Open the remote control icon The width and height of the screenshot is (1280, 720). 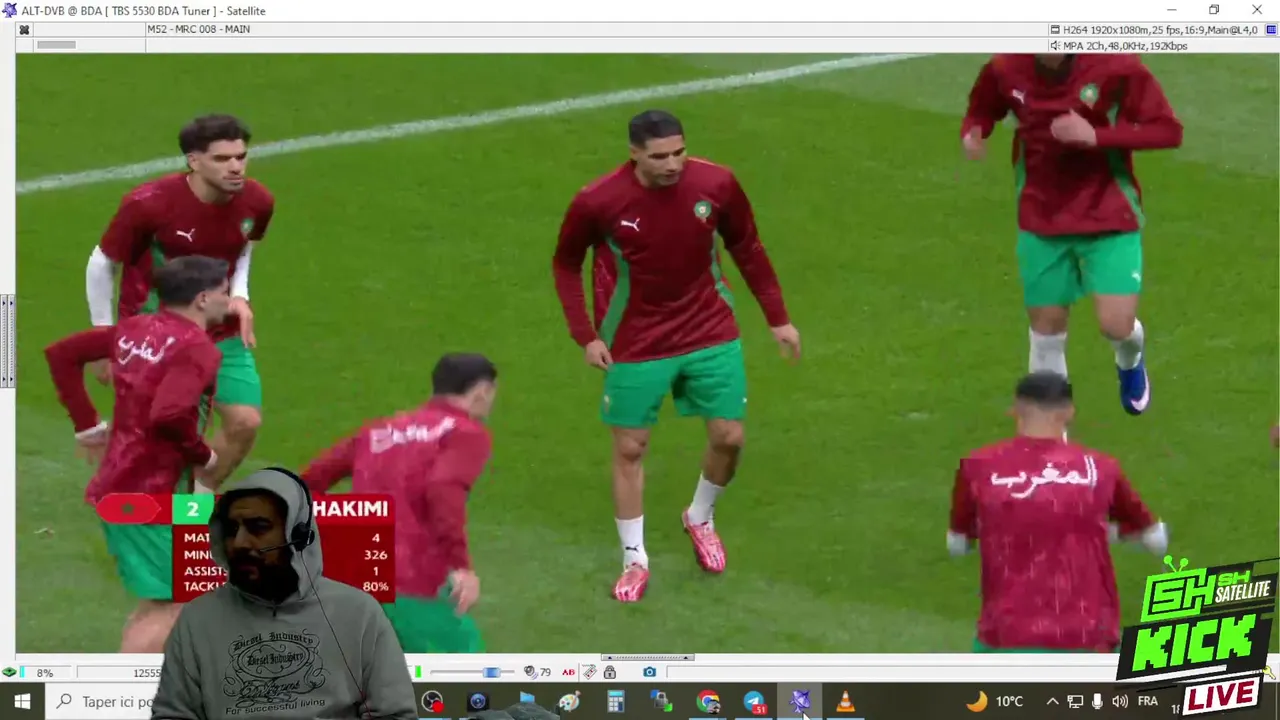pos(590,672)
